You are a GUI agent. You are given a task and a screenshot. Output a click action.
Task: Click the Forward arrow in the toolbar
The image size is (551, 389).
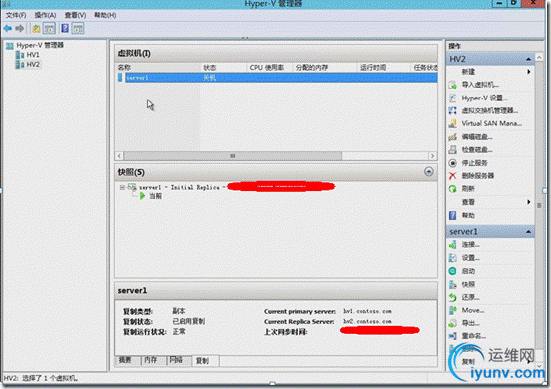[x=20, y=28]
